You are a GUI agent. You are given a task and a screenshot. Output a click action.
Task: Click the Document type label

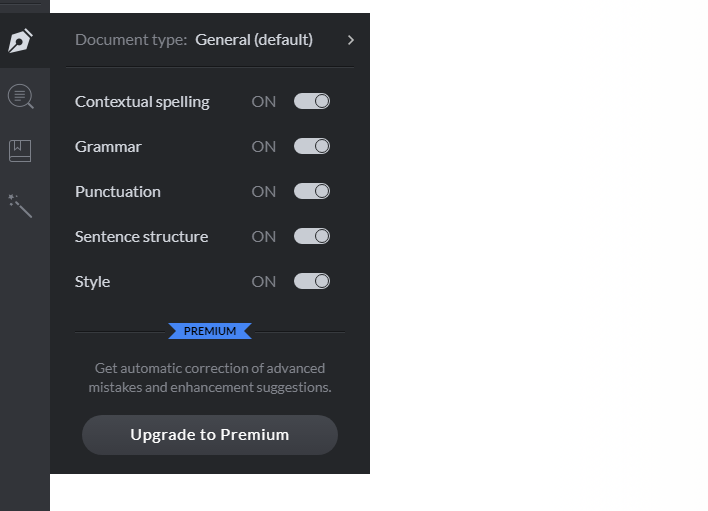point(131,40)
